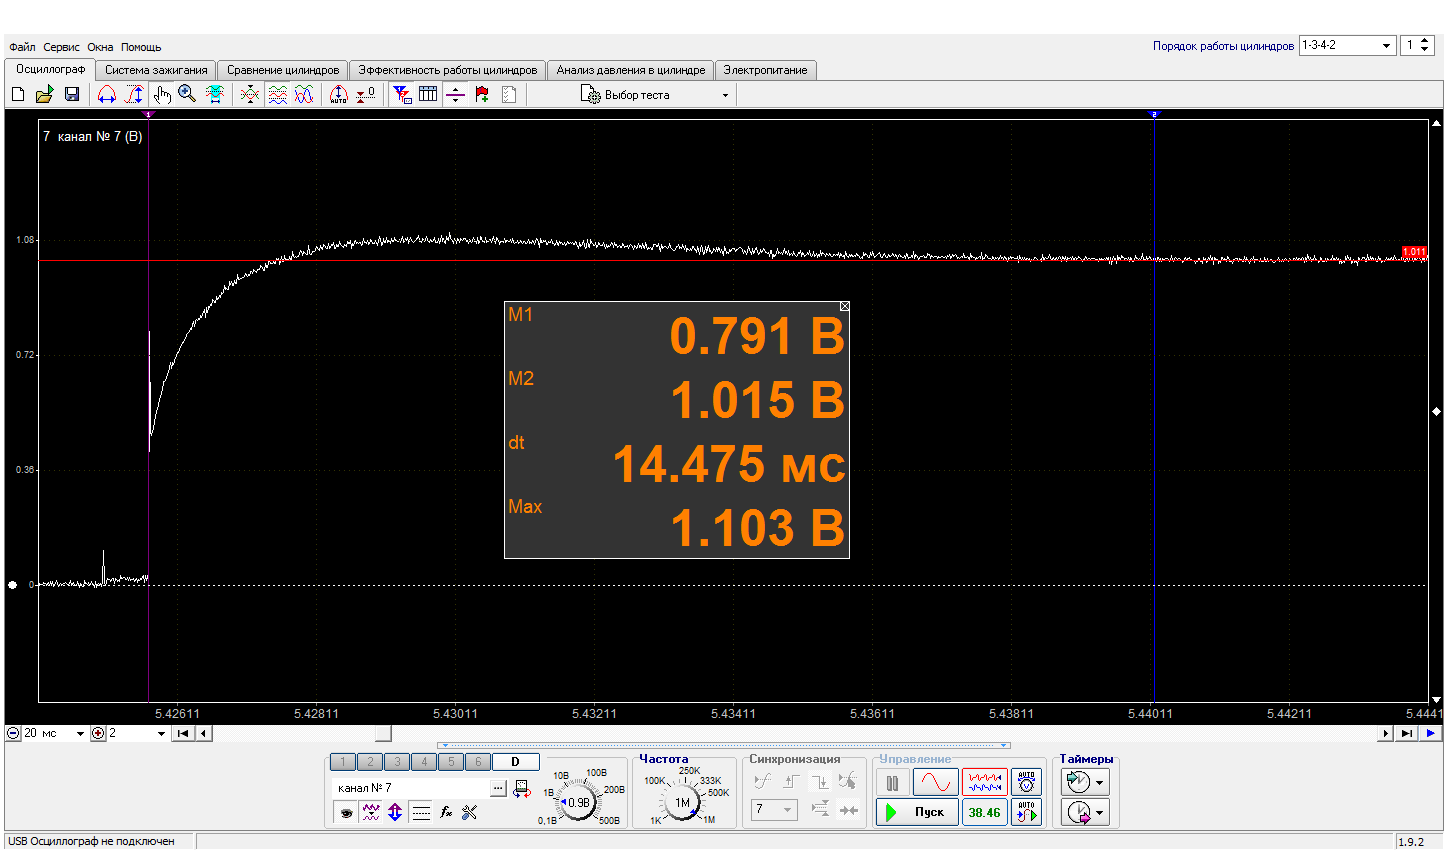Click the blue vertical arrows icon in channel panel
Image resolution: width=1456 pixels, height=854 pixels.
[x=395, y=812]
